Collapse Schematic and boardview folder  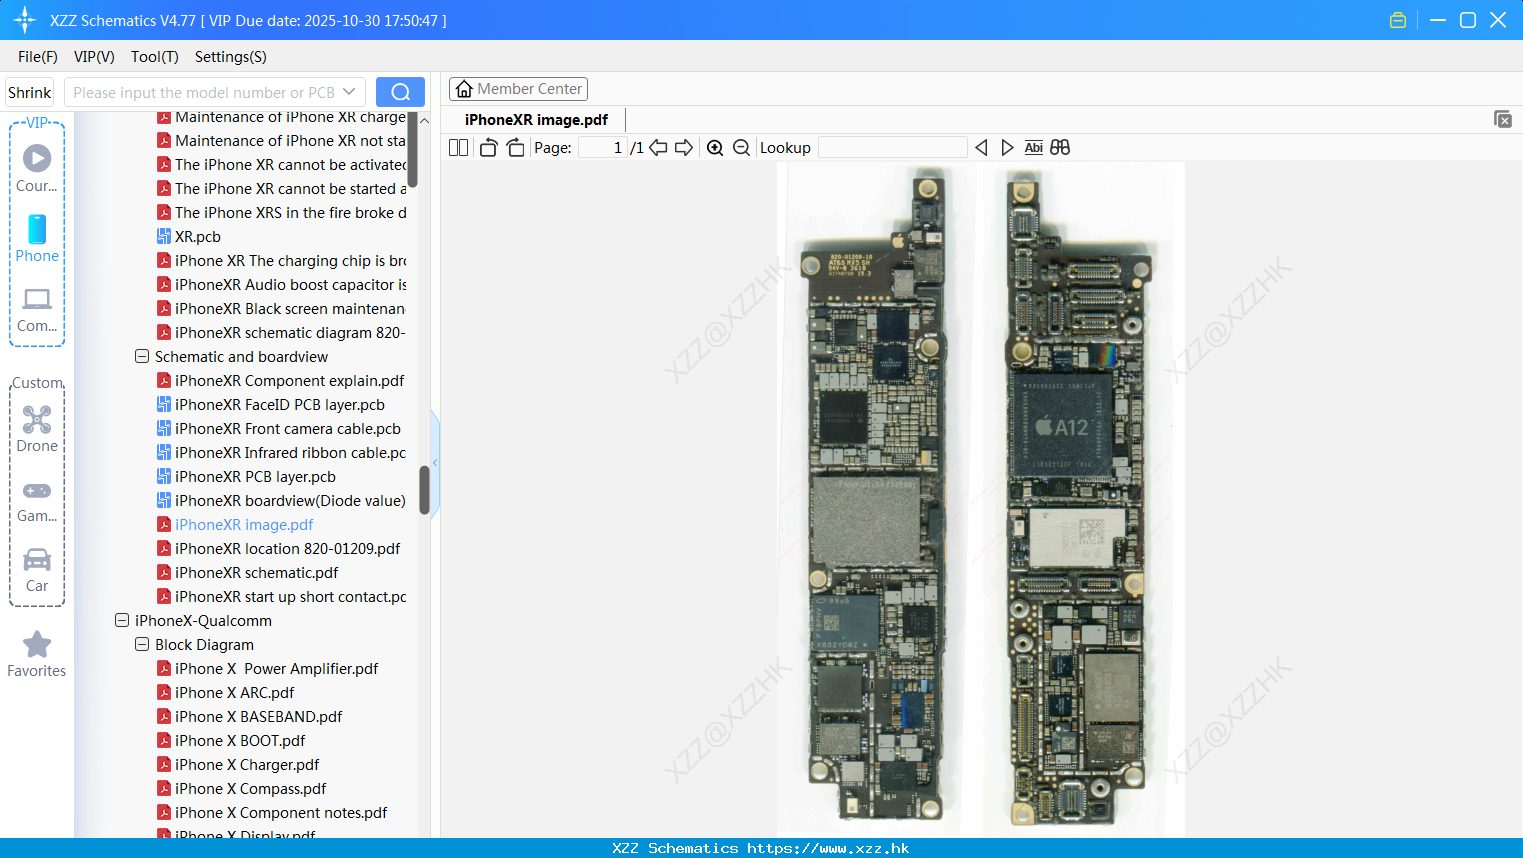tap(142, 357)
